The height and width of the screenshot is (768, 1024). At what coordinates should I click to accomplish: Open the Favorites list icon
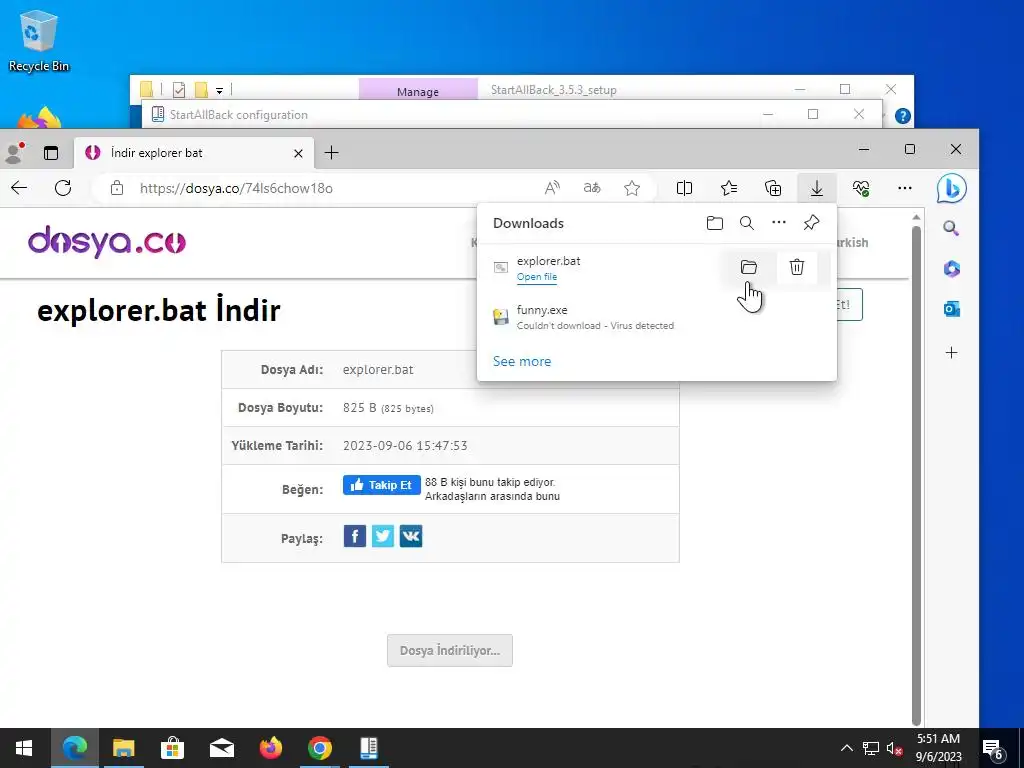point(729,189)
